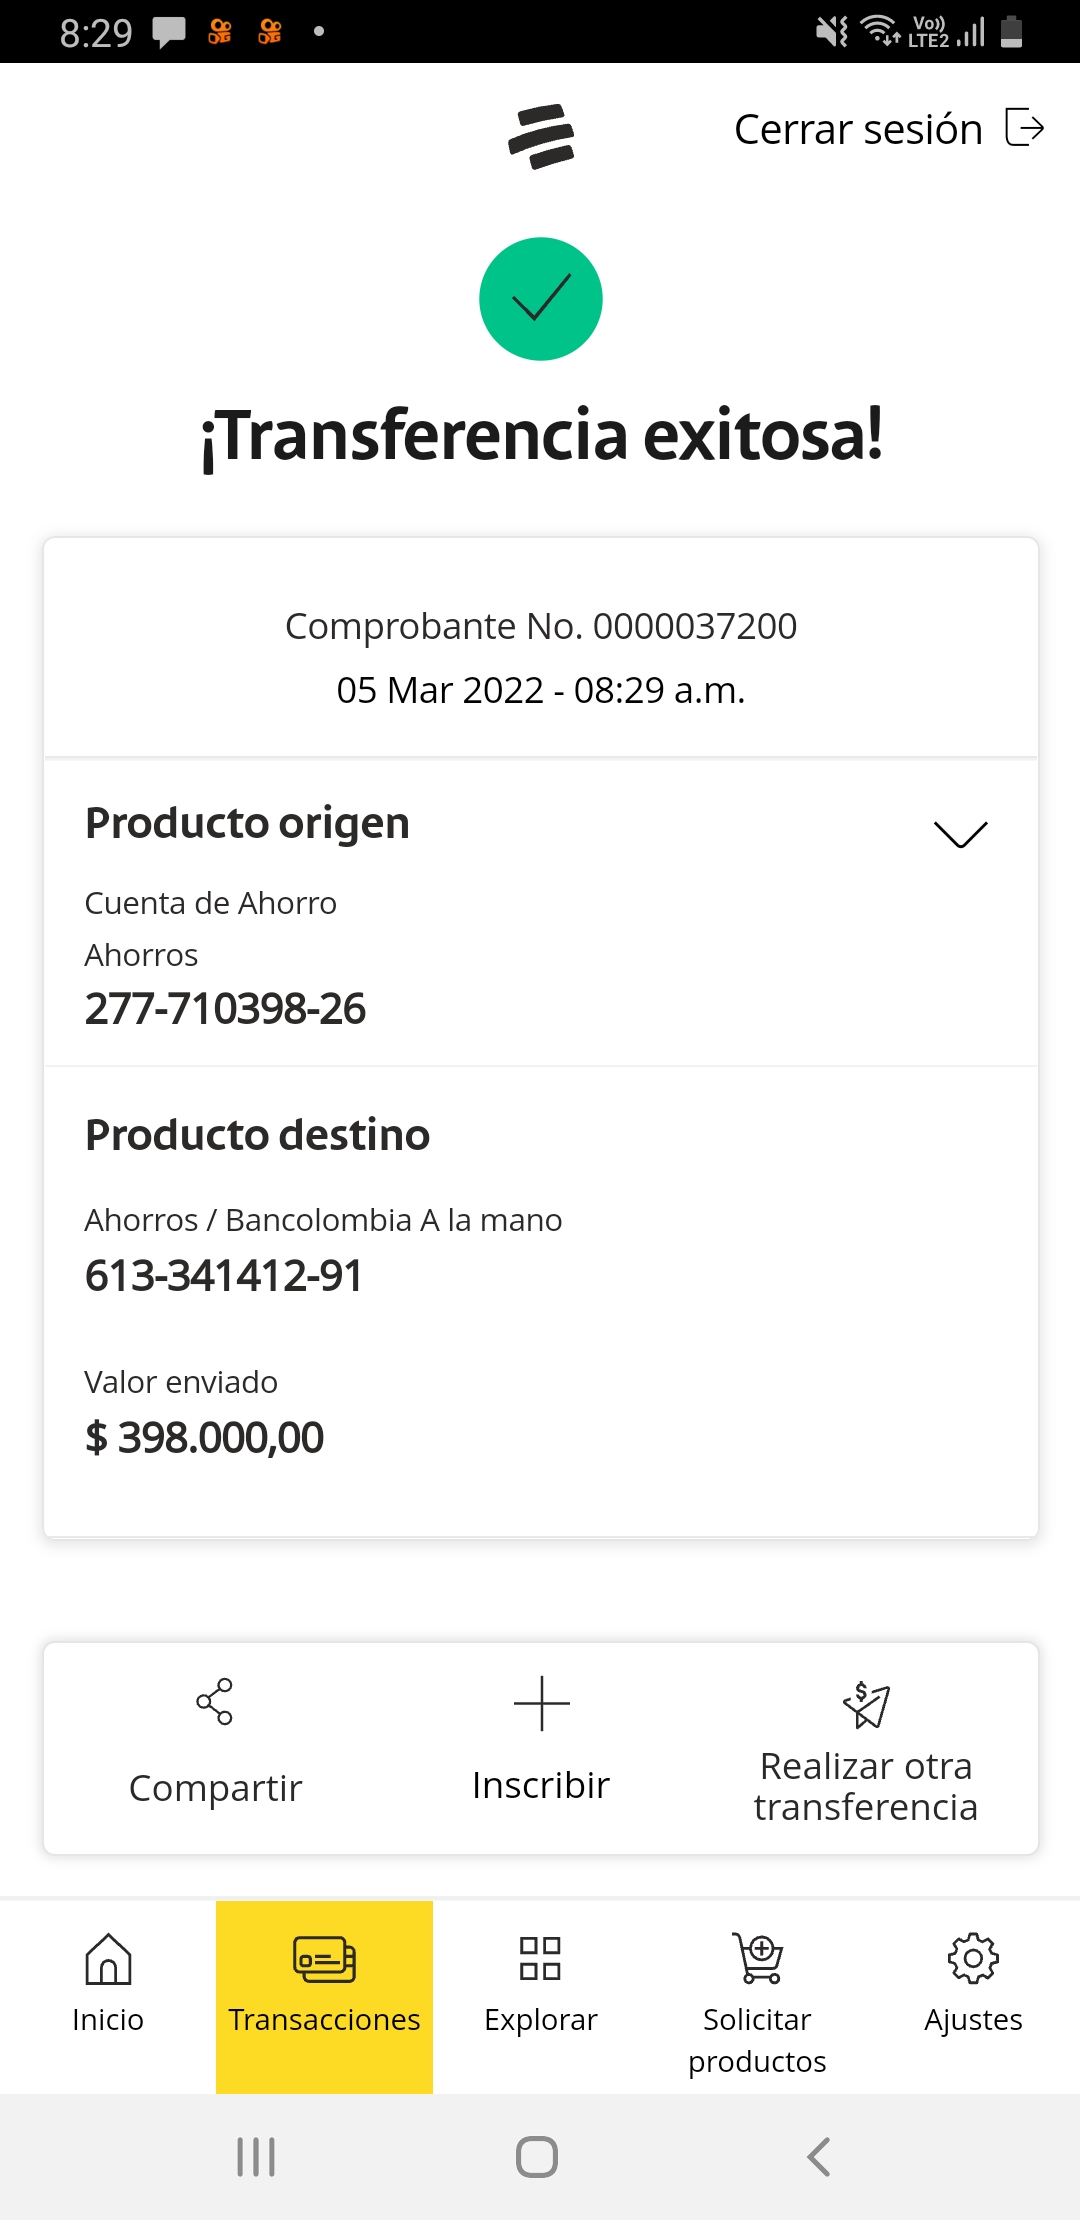The height and width of the screenshot is (2220, 1080).
Task: Tap the Inicio home icon
Action: point(108,1958)
